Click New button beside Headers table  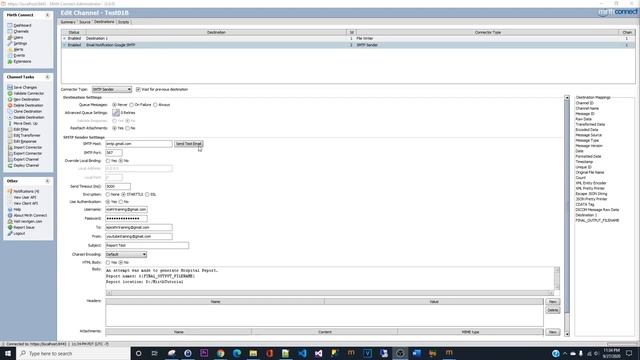tap(553, 302)
